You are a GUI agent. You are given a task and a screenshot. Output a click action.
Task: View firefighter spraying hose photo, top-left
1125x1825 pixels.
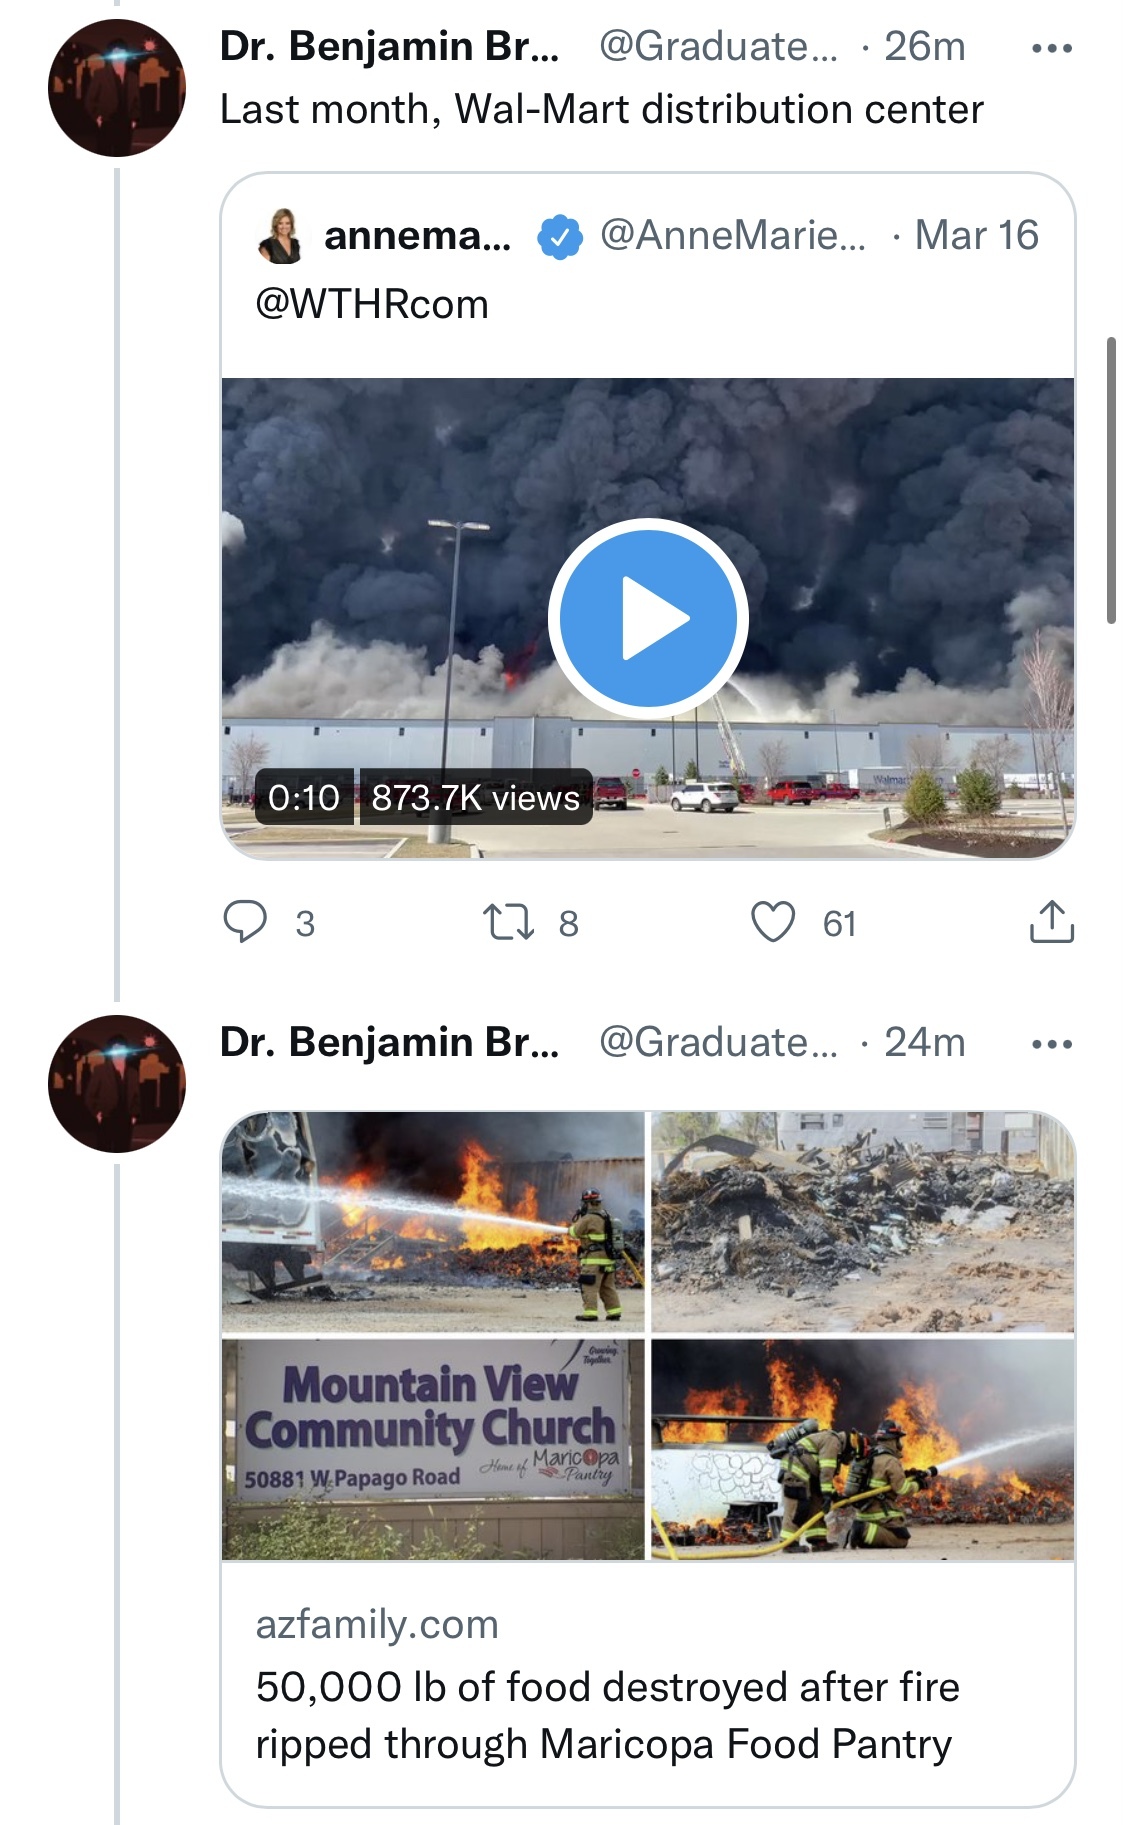(433, 1221)
